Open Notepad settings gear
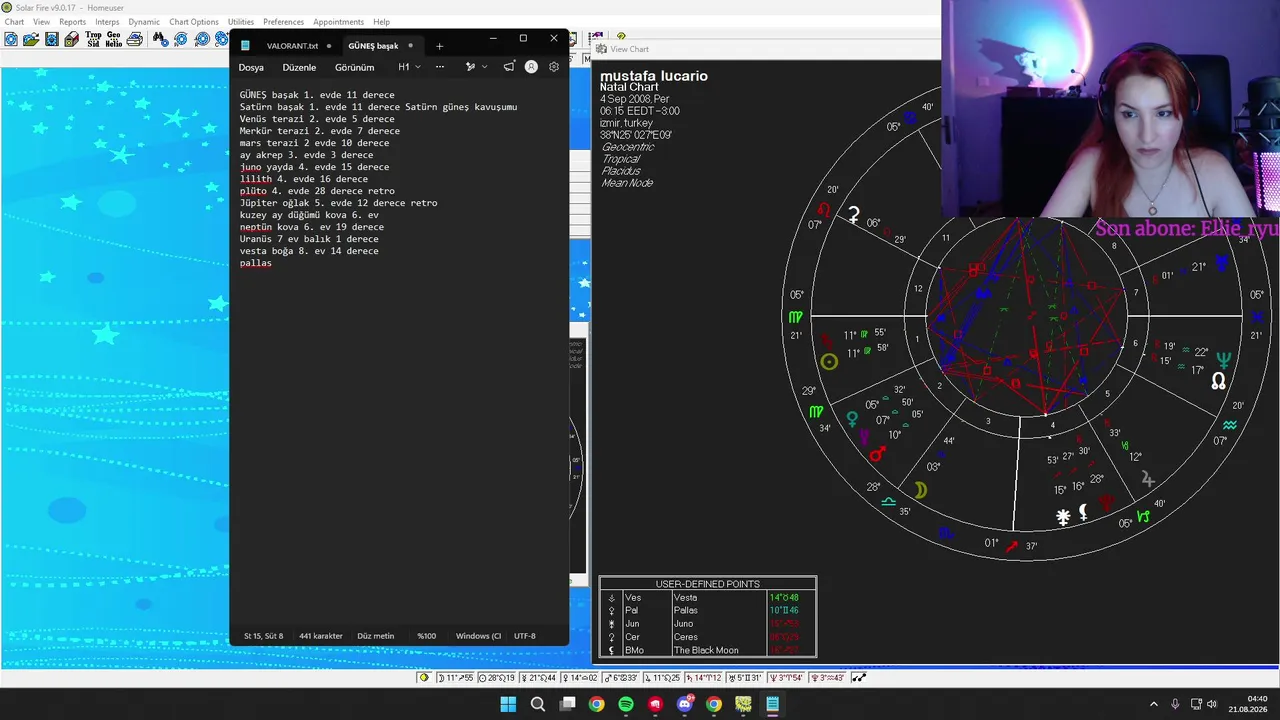The height and width of the screenshot is (720, 1280). coord(554,67)
